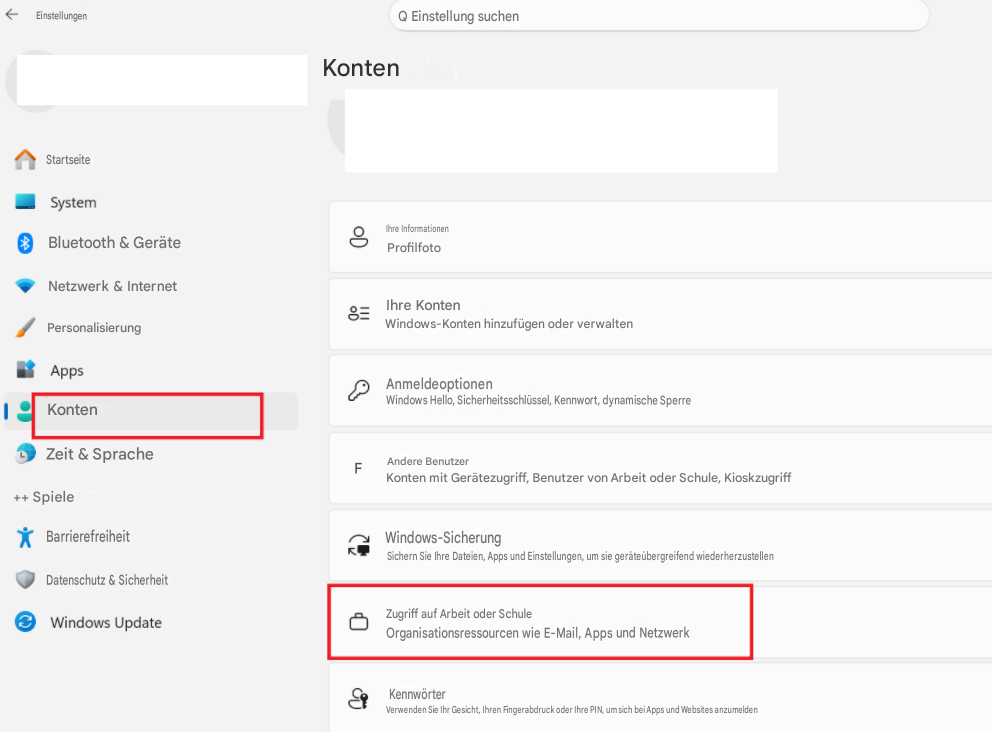Click the Profilfoto person icon

(x=359, y=237)
